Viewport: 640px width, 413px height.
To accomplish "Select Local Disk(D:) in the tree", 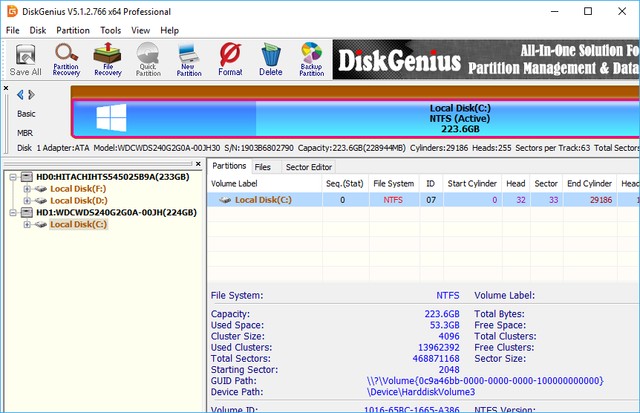I will click(79, 200).
